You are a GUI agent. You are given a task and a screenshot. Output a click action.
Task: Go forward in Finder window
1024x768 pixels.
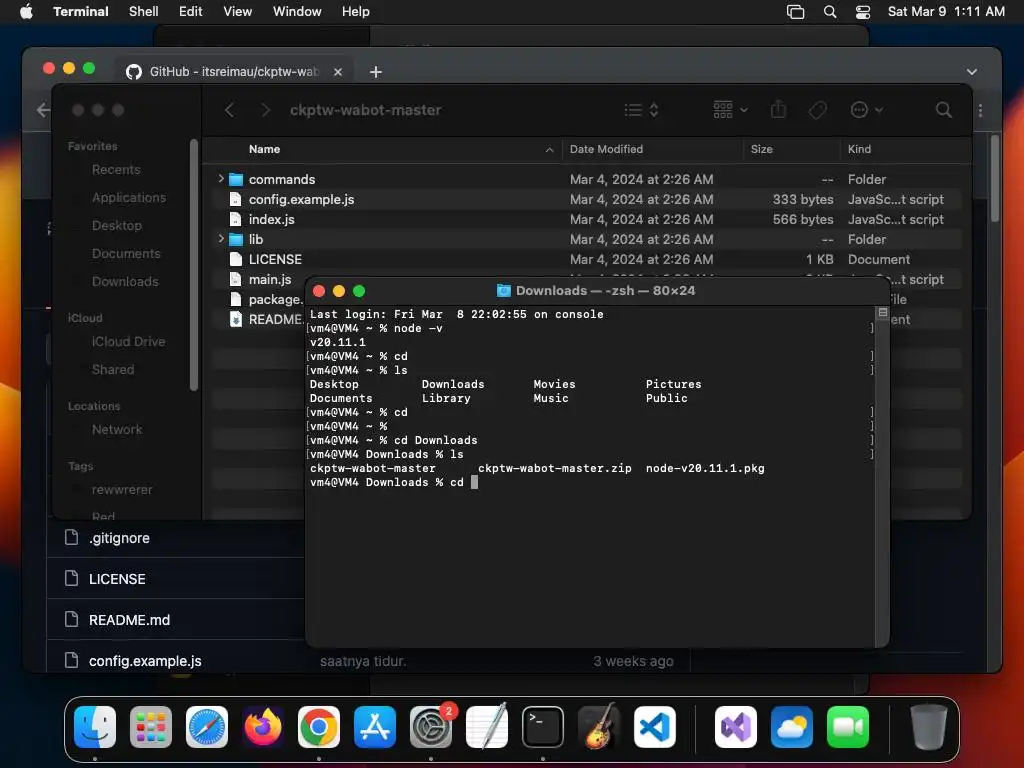(x=265, y=110)
